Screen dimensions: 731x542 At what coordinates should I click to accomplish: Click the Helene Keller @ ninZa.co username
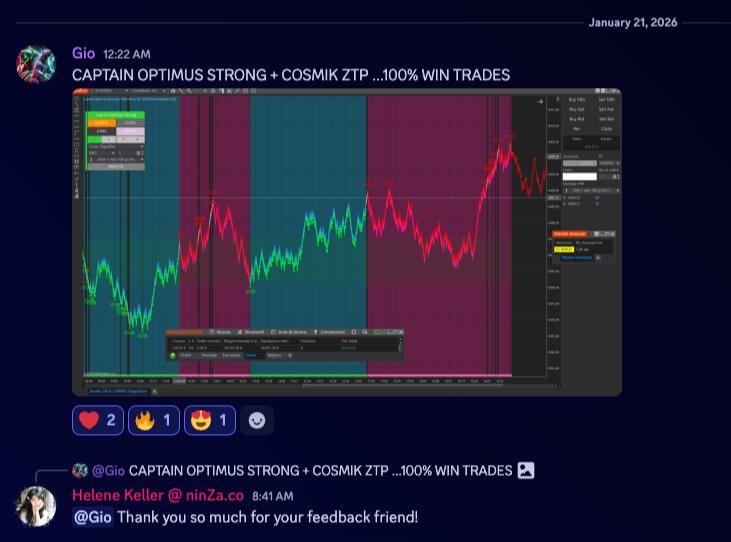pos(158,495)
